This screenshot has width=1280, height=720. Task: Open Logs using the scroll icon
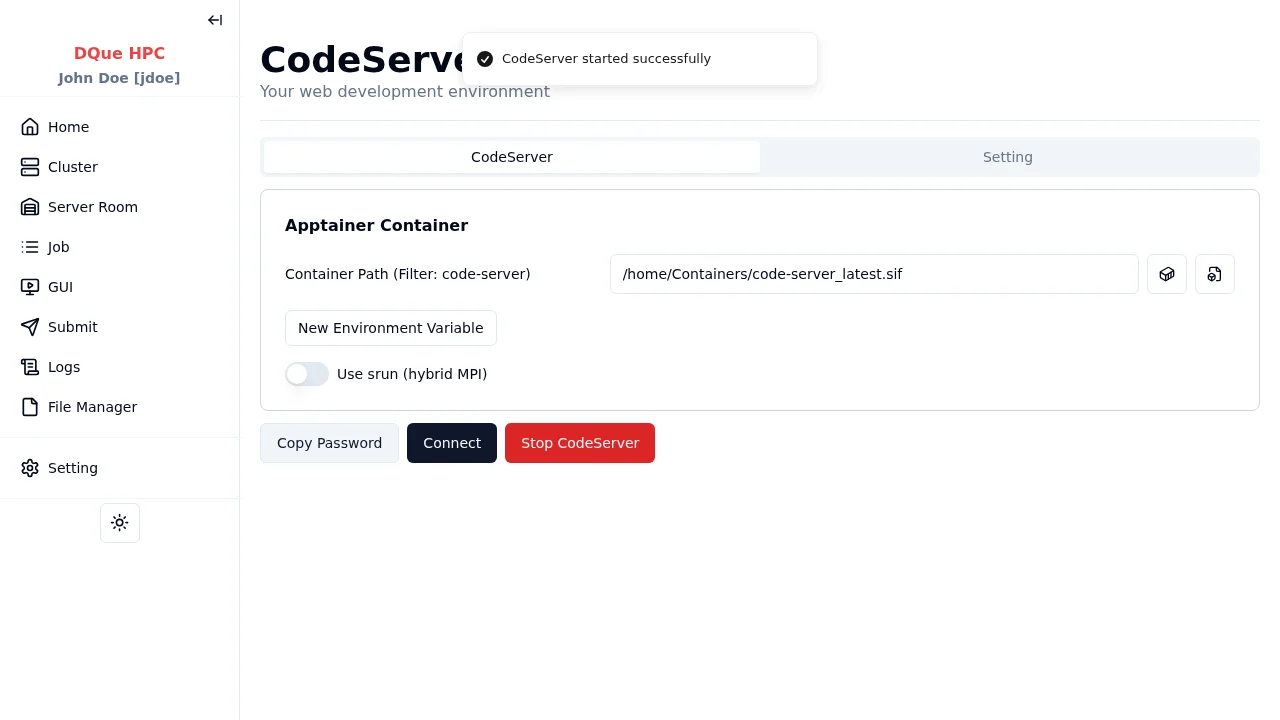30,367
